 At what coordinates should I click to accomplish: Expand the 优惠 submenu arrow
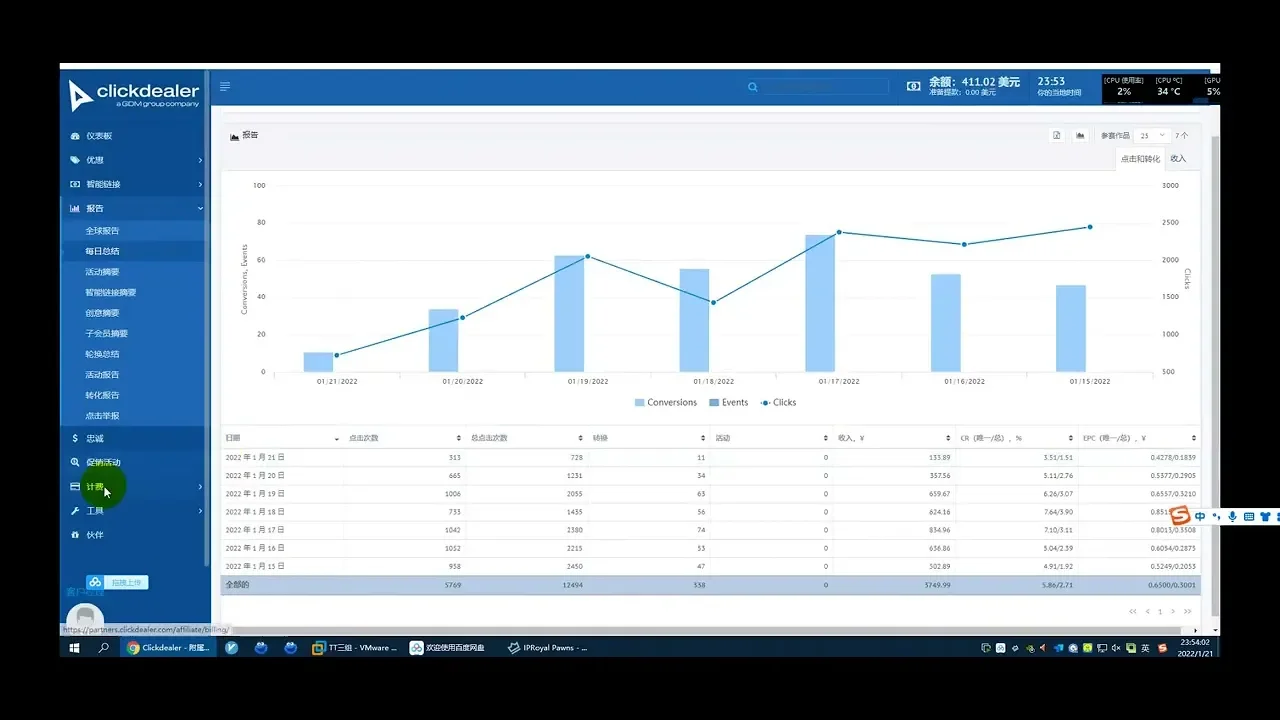pyautogui.click(x=200, y=160)
